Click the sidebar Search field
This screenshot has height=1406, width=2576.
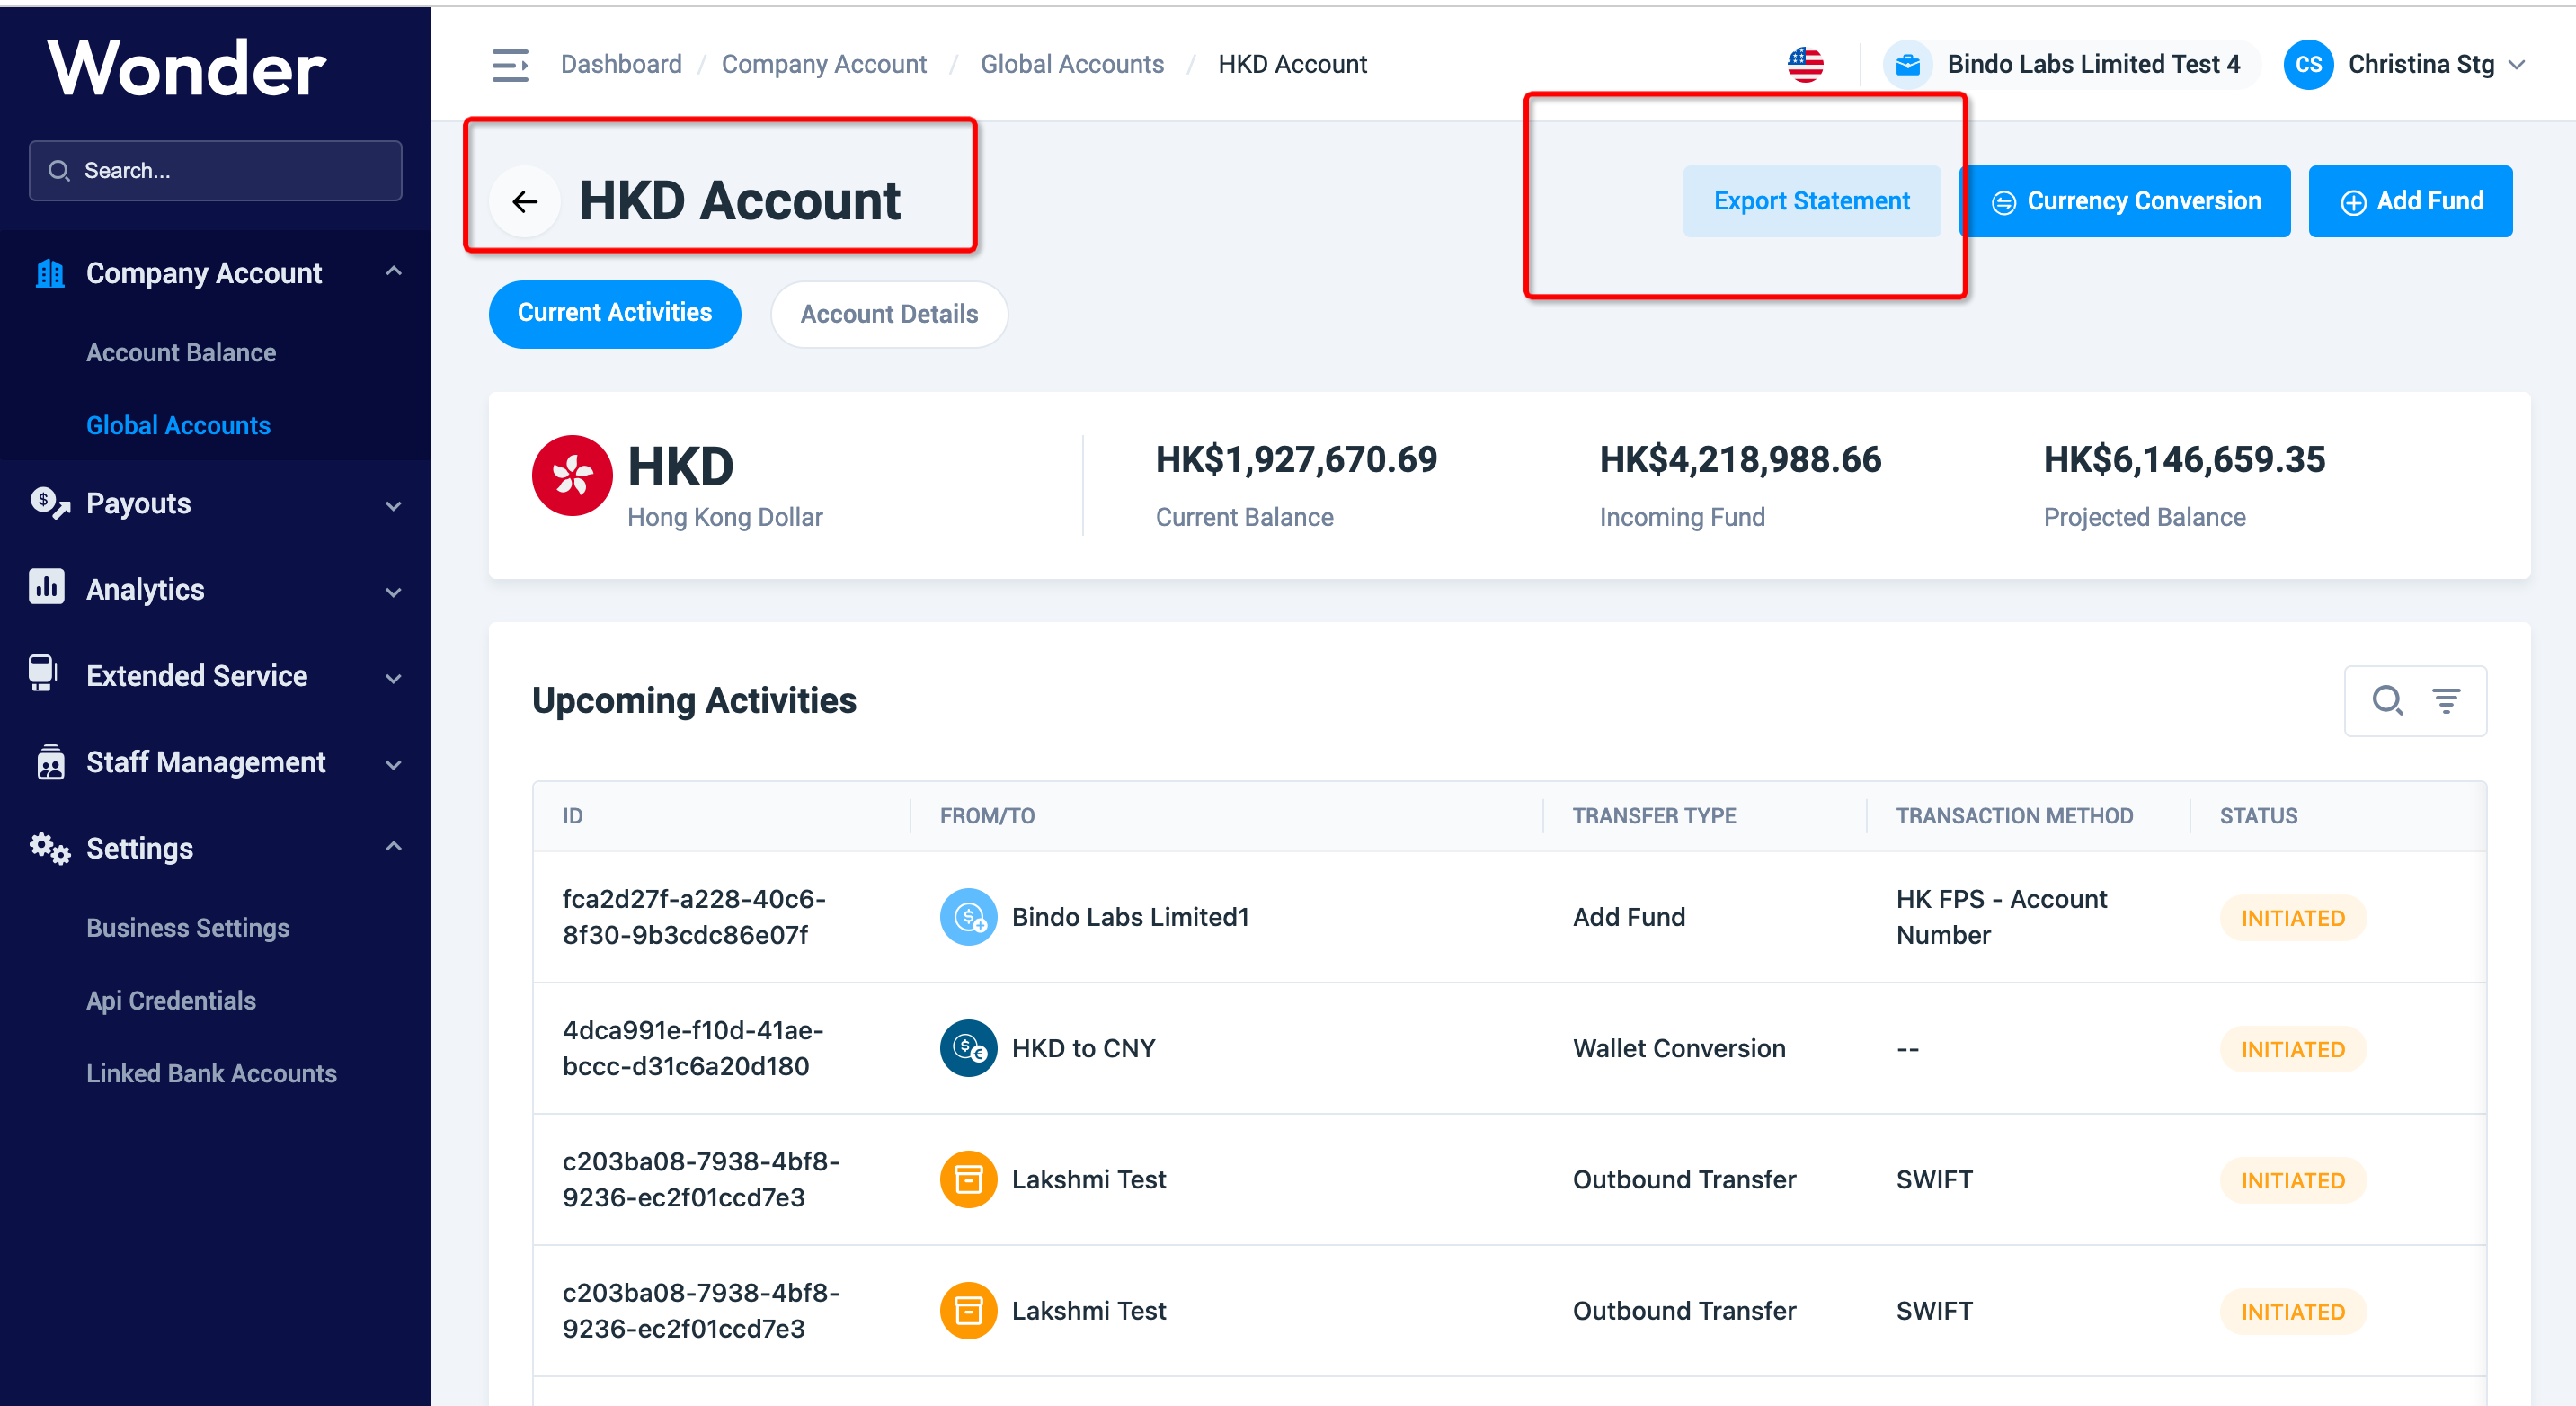216,171
